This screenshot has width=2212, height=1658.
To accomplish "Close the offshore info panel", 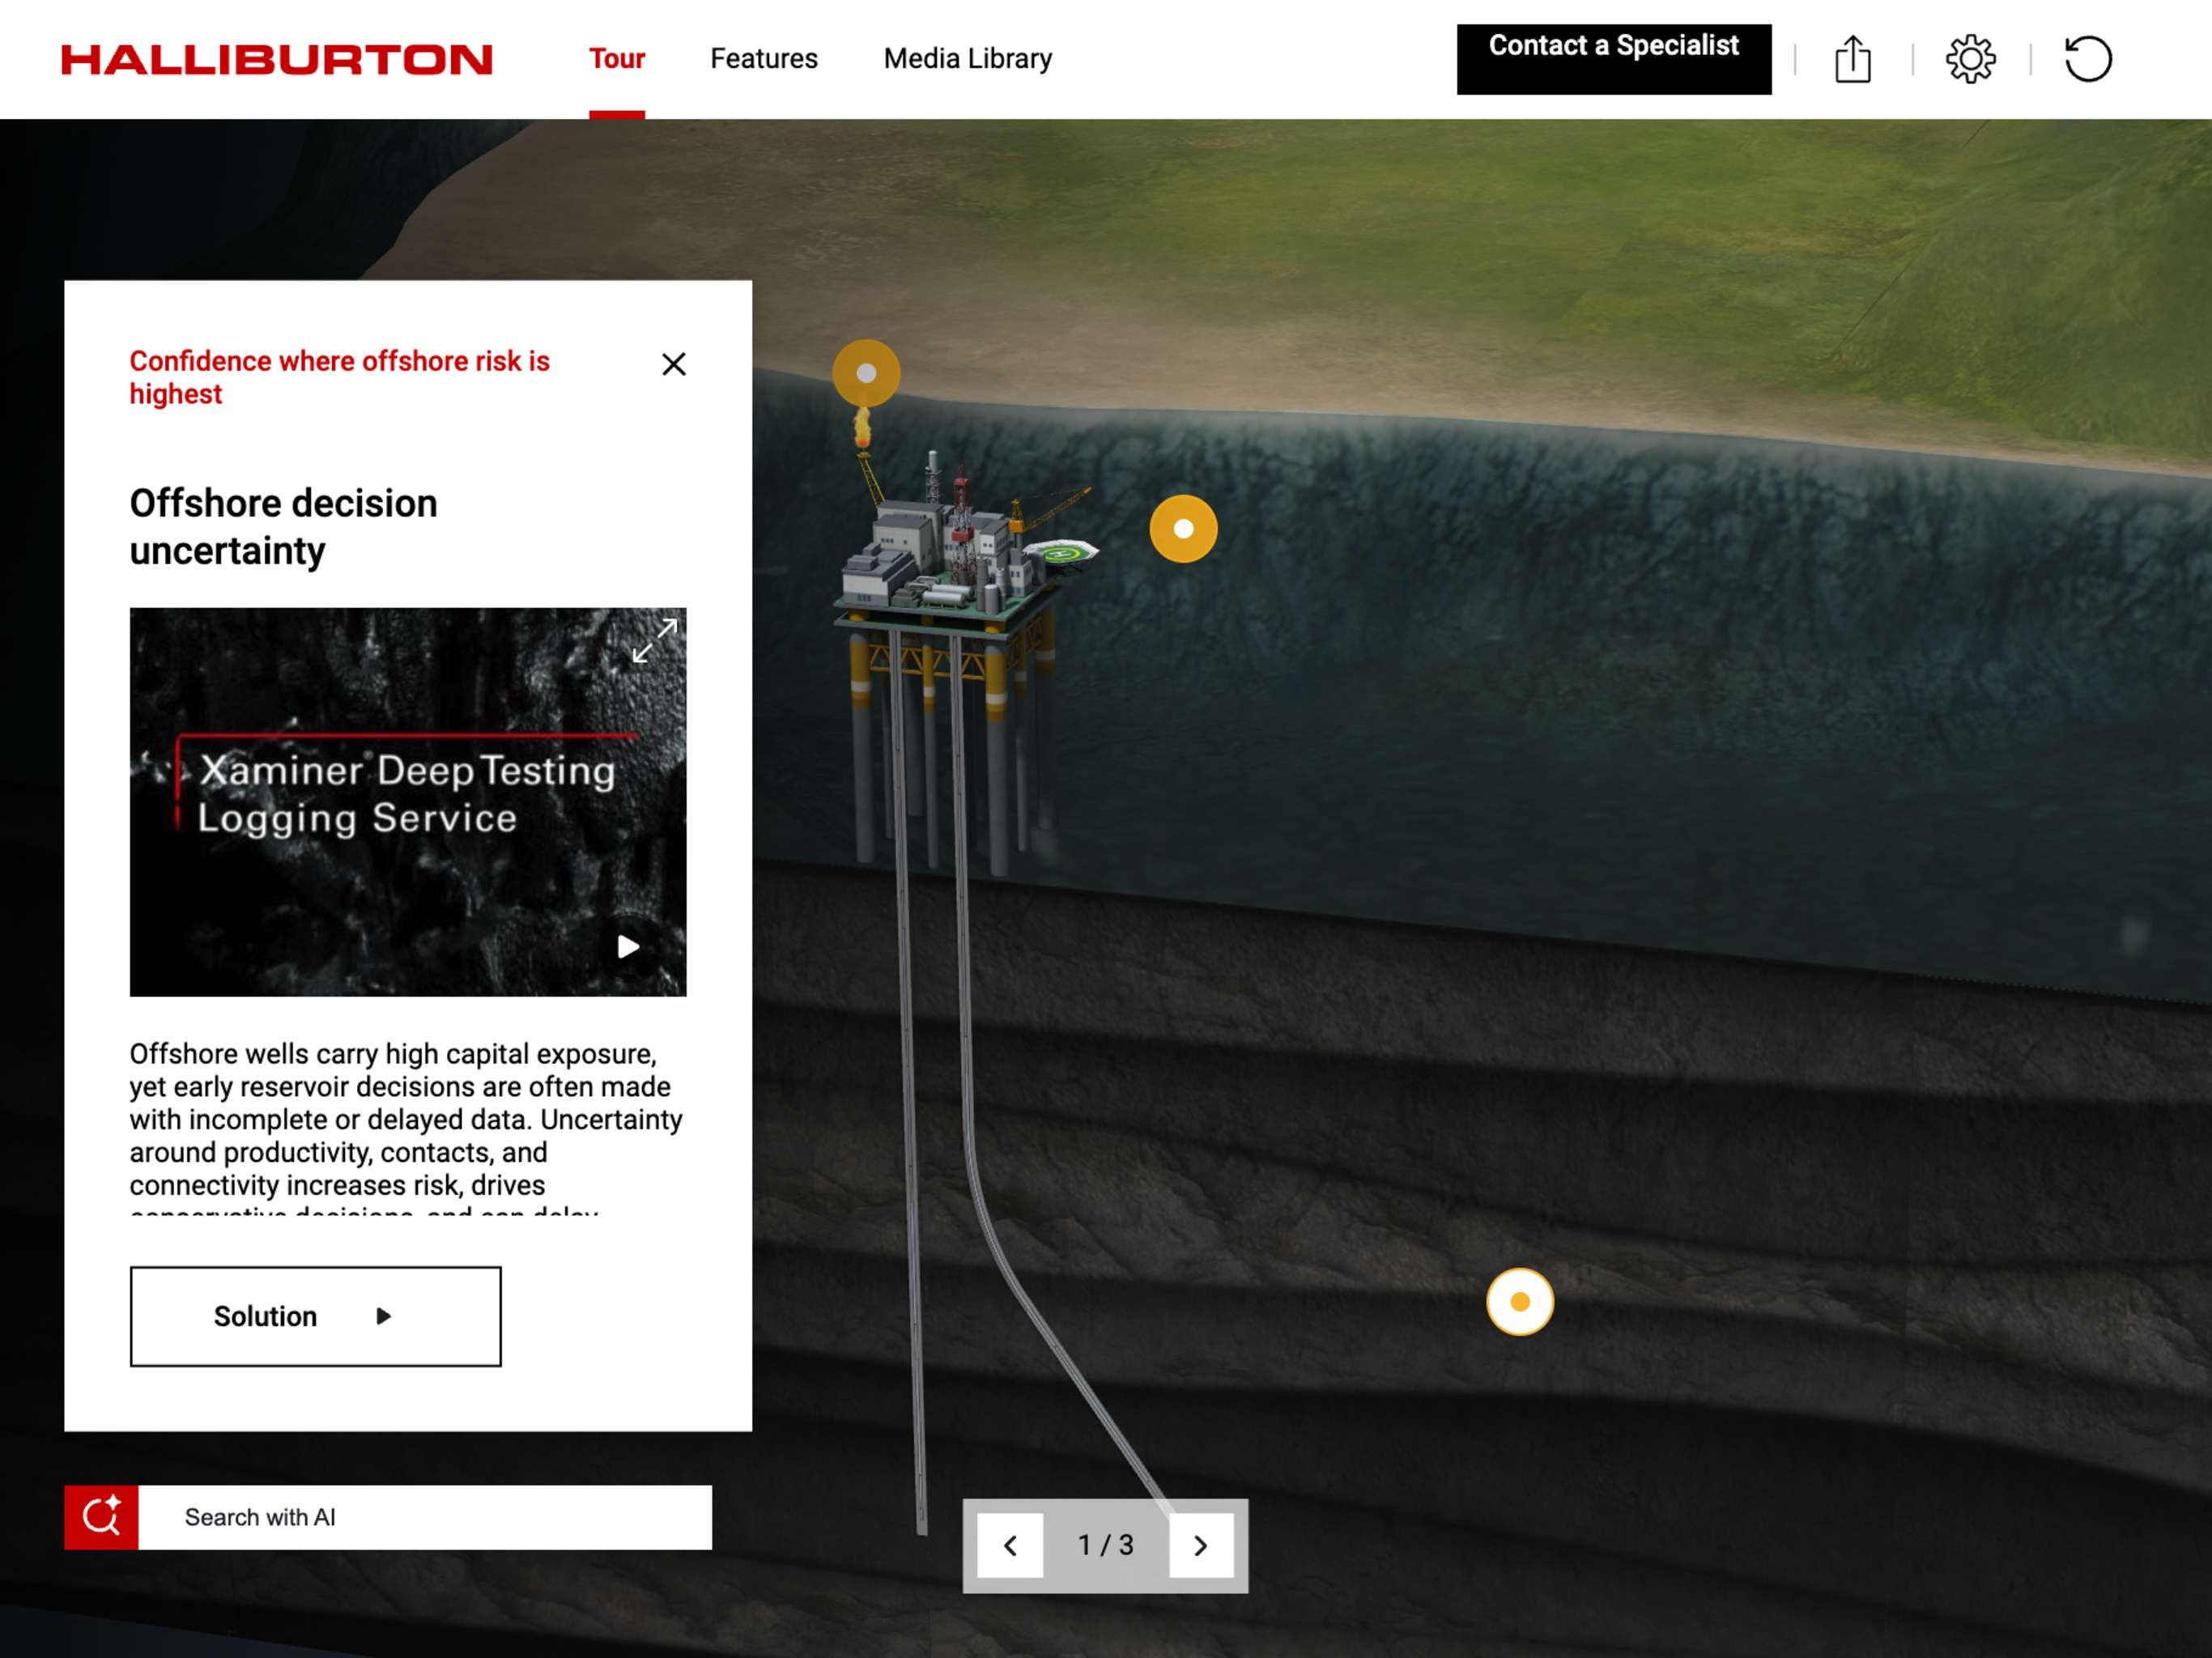I will click(x=674, y=364).
